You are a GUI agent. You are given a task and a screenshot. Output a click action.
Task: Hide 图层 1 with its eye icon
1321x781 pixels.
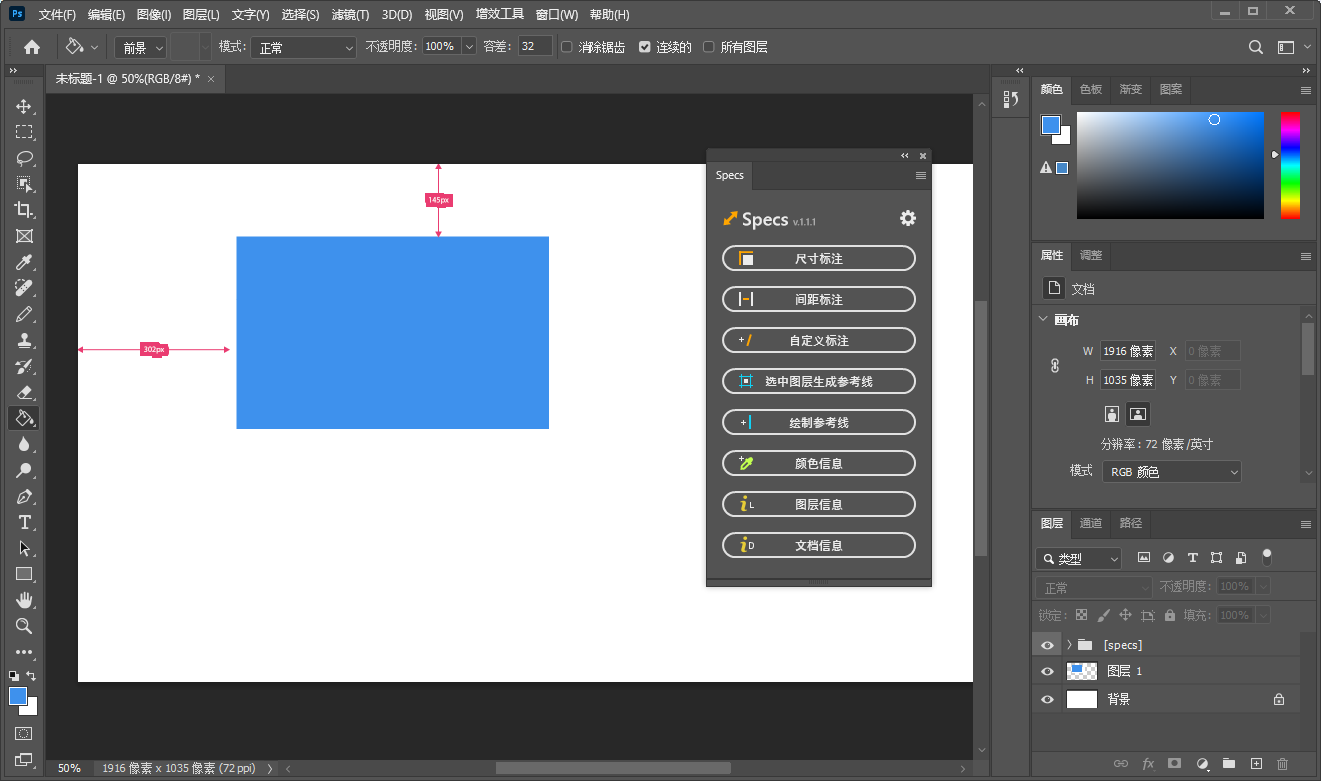(1047, 672)
